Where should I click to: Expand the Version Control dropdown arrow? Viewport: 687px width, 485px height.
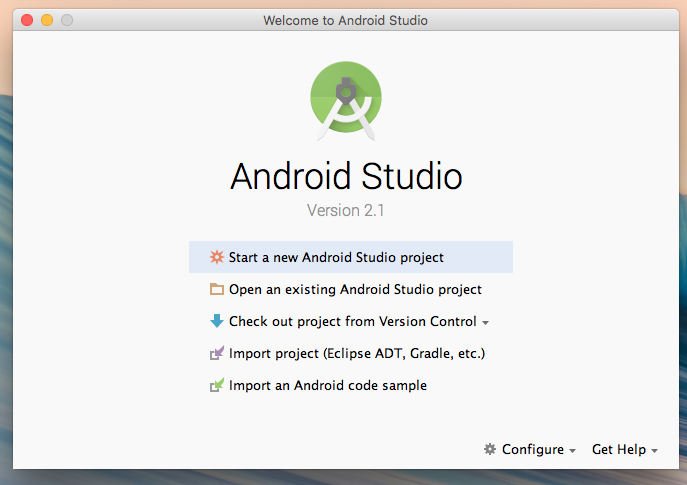(486, 323)
